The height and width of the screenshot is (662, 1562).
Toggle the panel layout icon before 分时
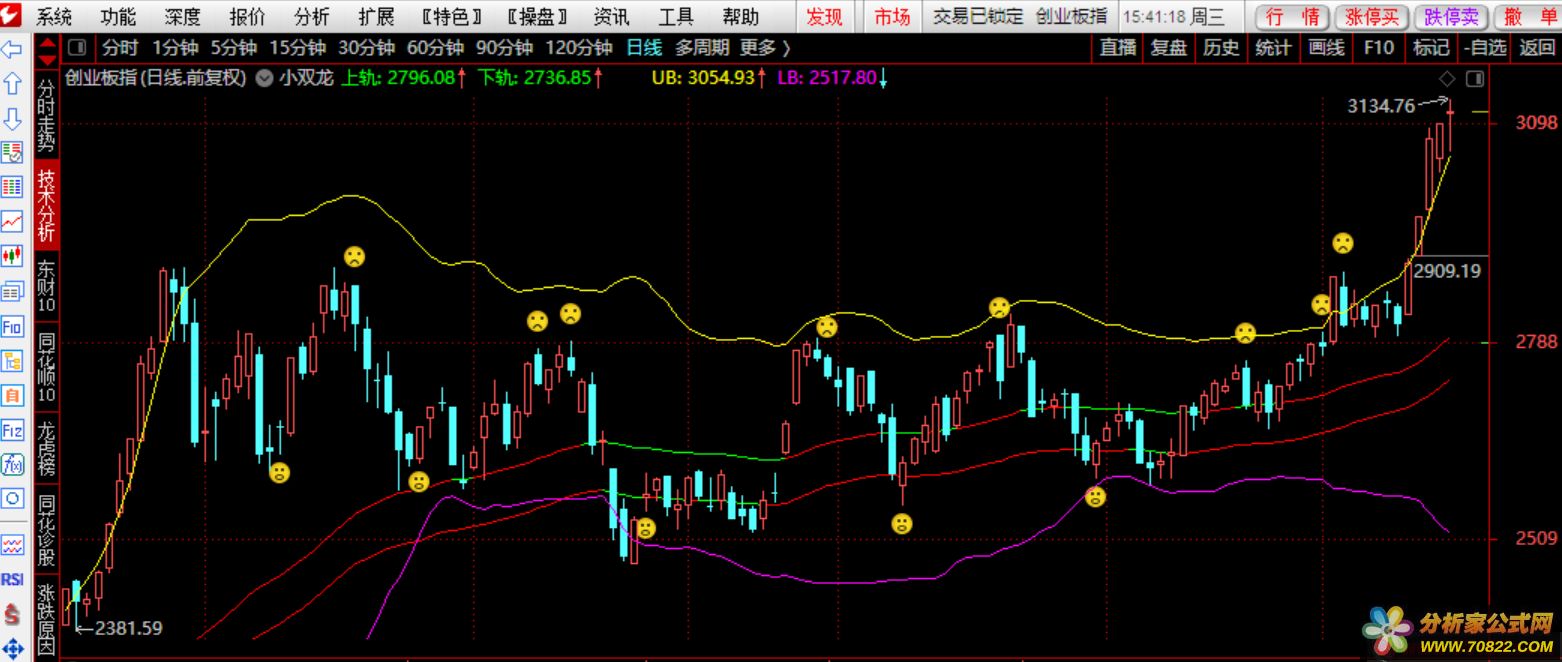pos(78,48)
